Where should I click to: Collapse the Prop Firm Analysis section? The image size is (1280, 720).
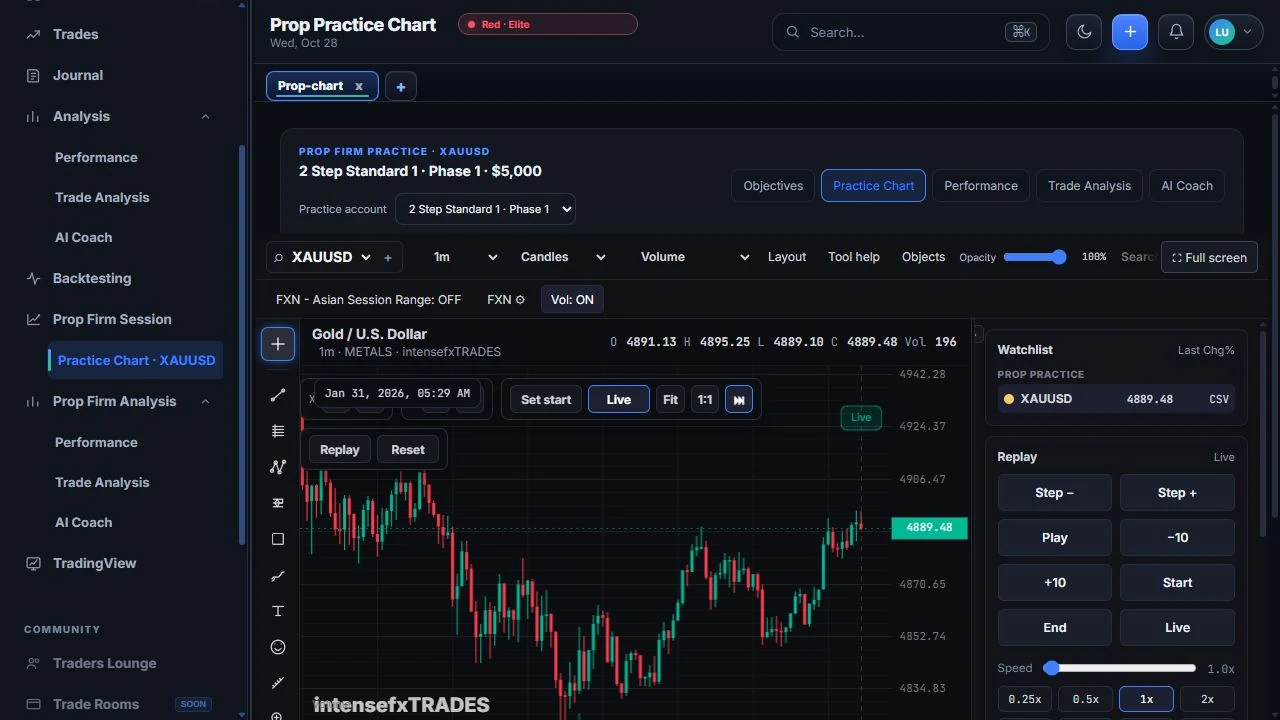pyautogui.click(x=205, y=402)
